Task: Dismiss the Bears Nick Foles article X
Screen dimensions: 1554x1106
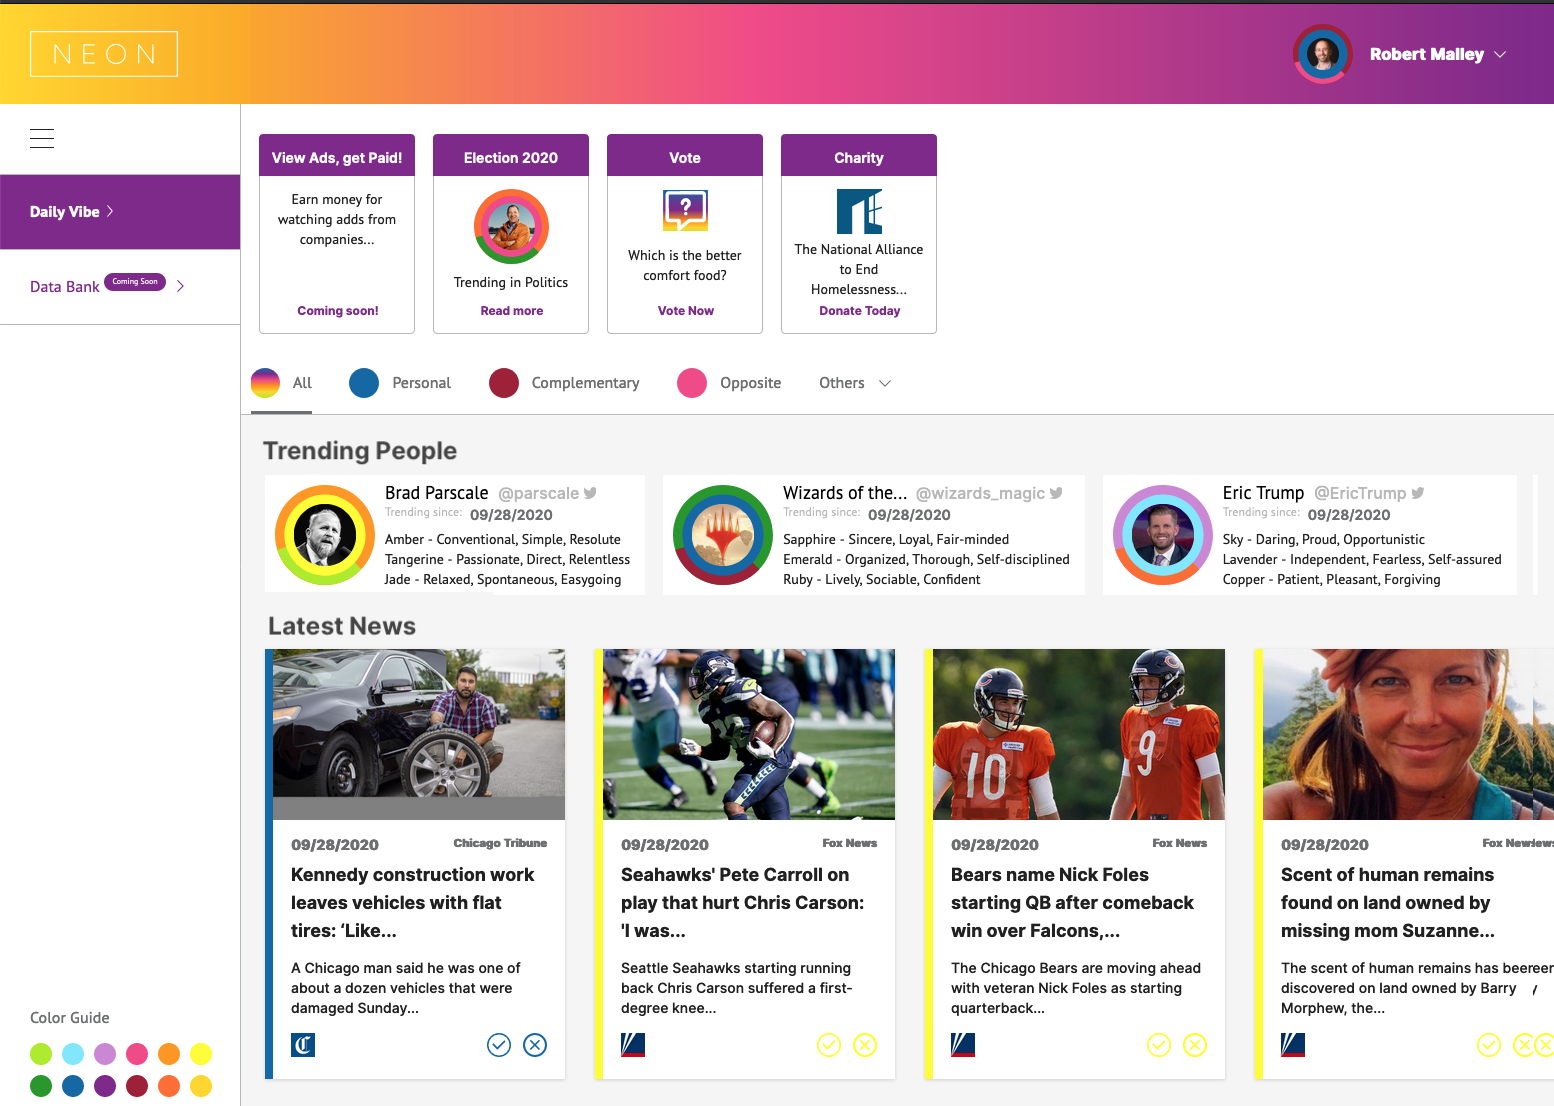Action: coord(1195,1045)
